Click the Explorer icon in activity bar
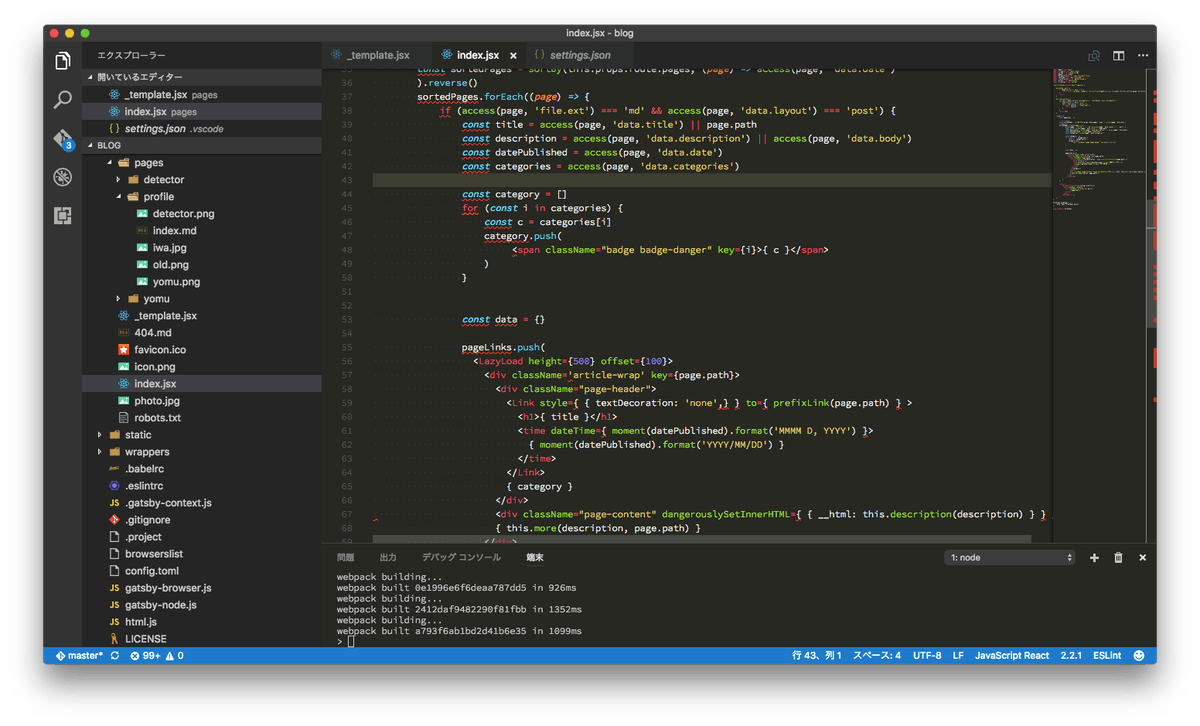The height and width of the screenshot is (726, 1200). pos(62,60)
